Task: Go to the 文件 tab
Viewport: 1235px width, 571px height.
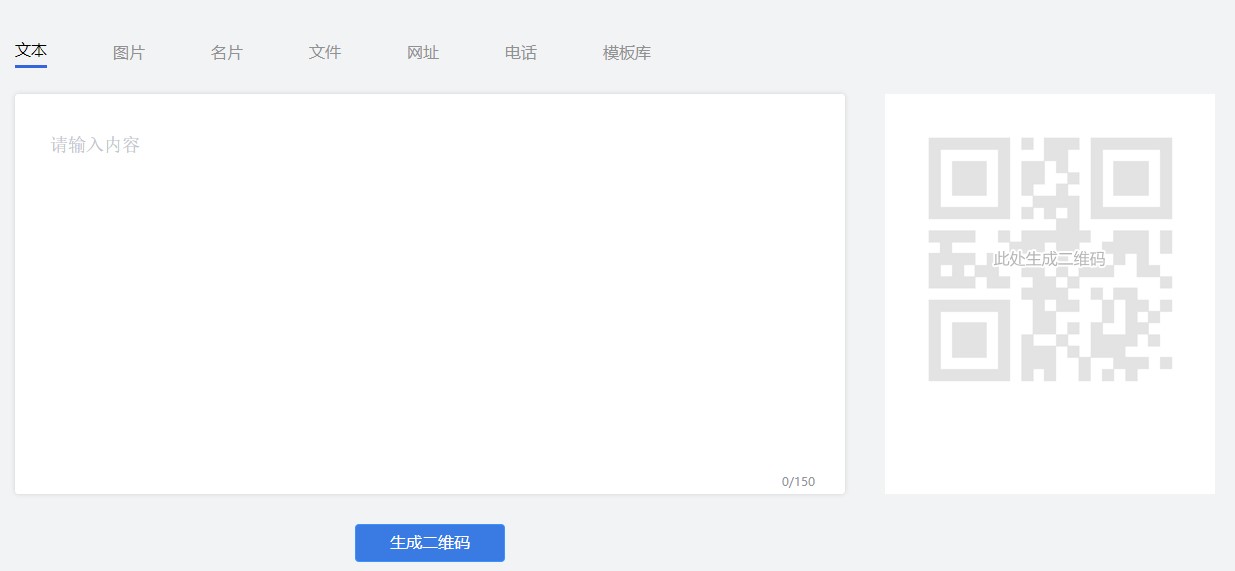Action: (325, 53)
